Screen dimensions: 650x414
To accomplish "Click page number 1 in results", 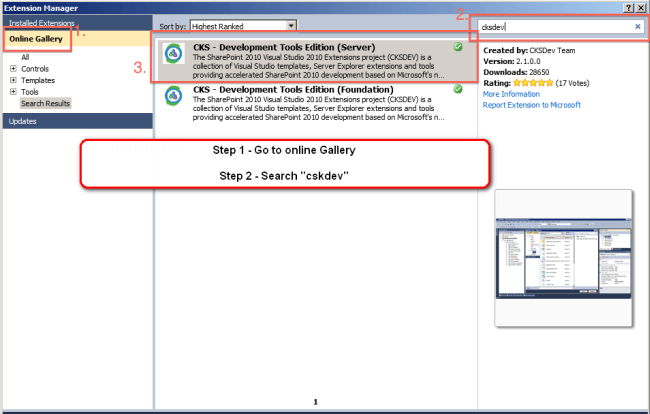I will pos(315,402).
